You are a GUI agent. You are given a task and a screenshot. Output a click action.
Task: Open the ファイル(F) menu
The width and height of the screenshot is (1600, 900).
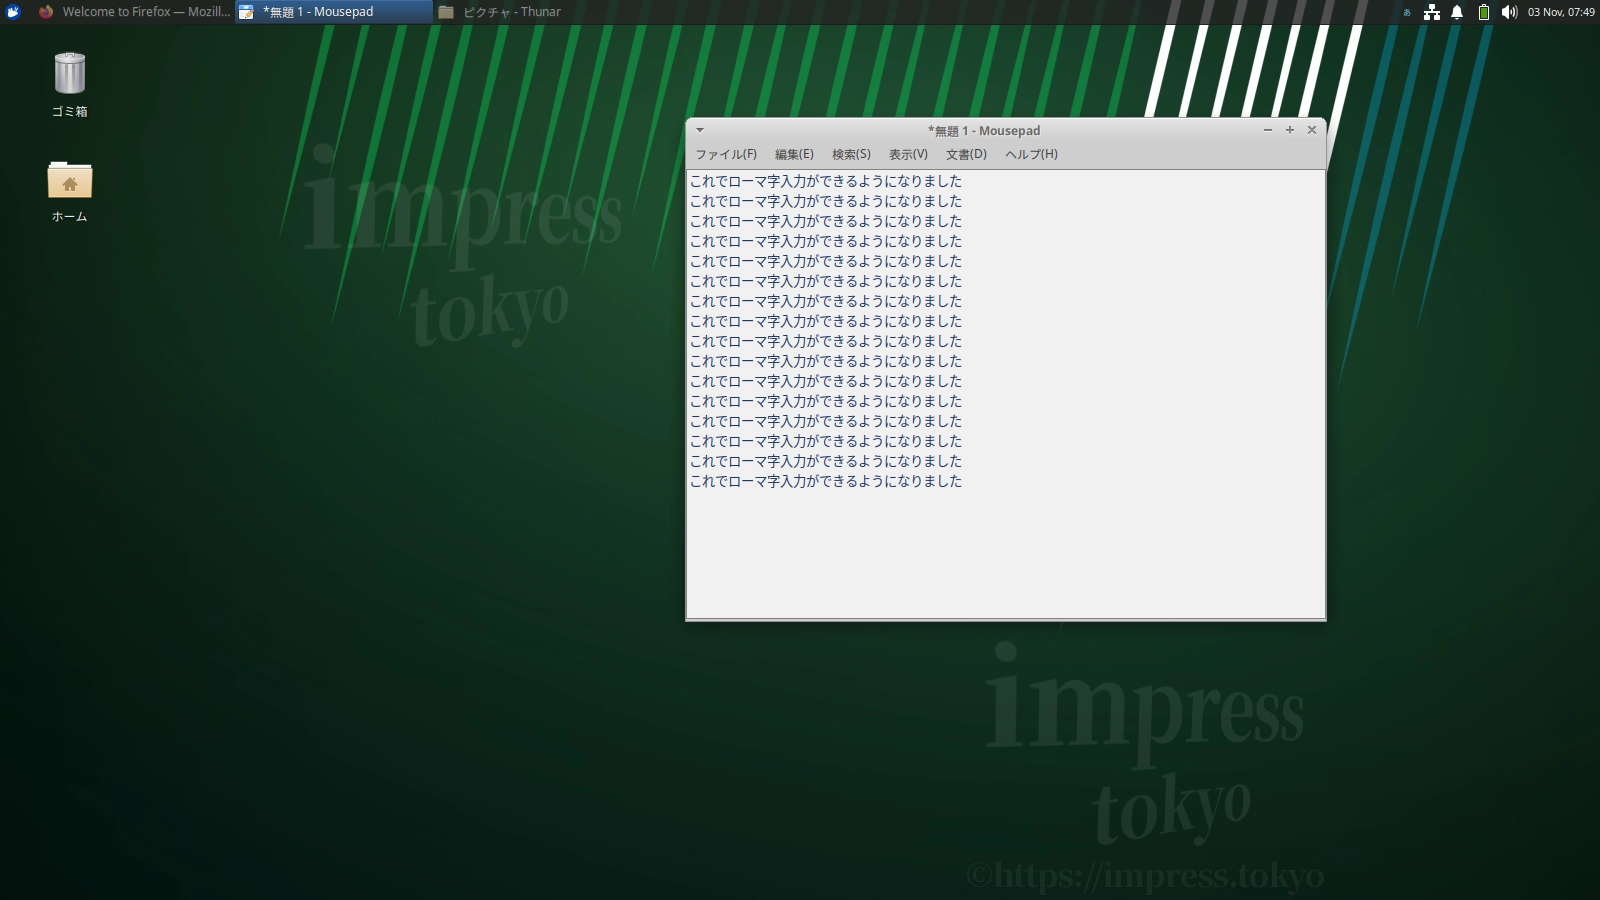tap(726, 154)
